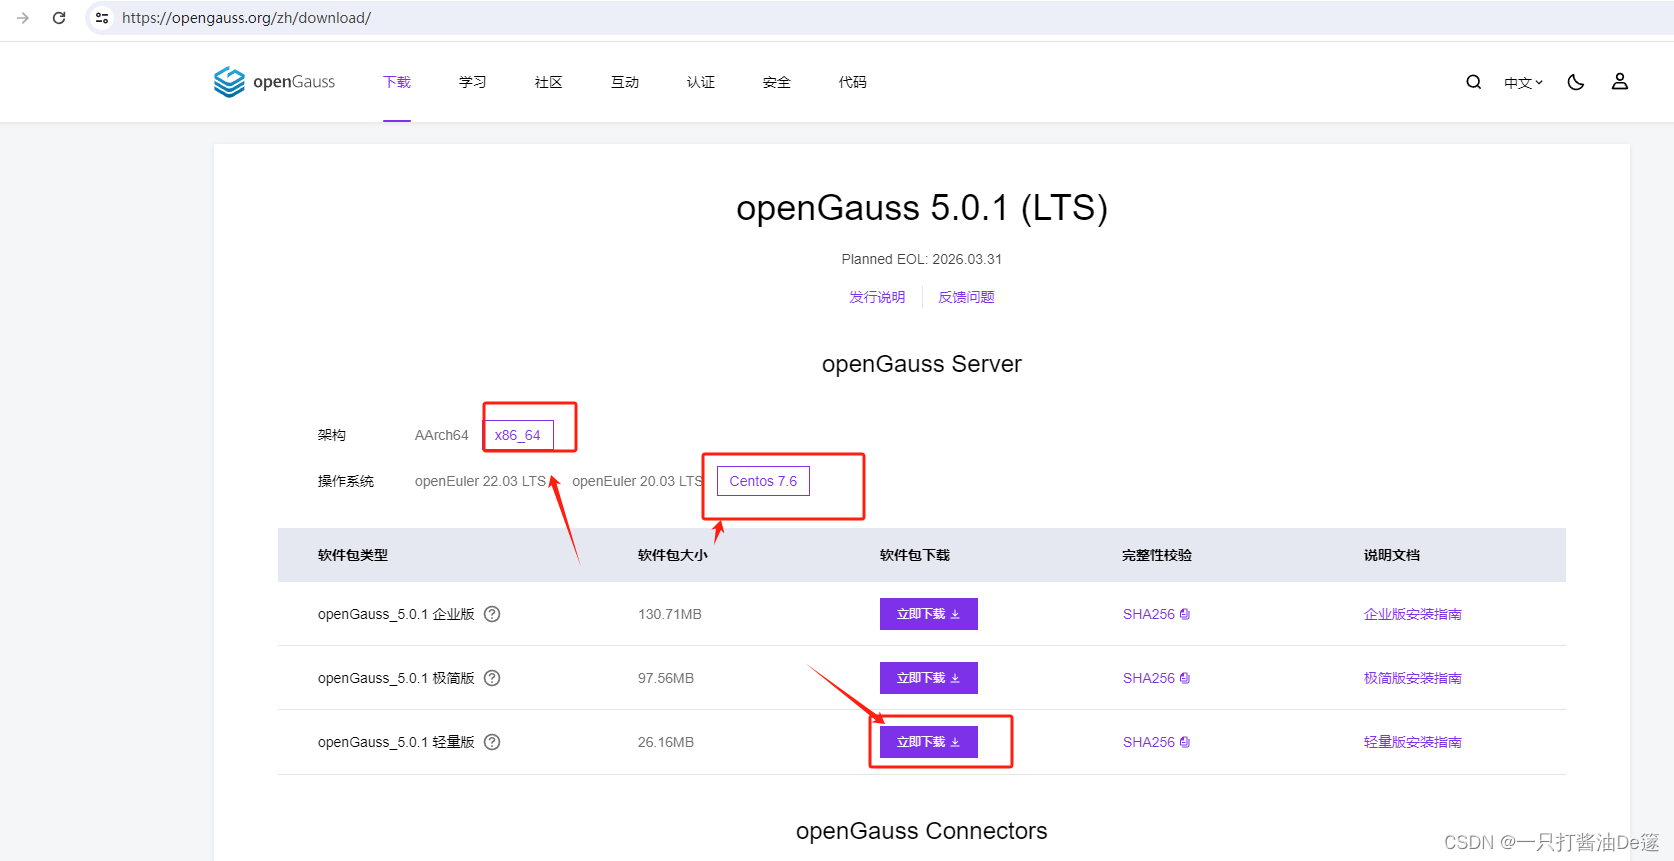This screenshot has width=1674, height=861.
Task: Click help icon beside 极简版 package
Action: click(x=492, y=678)
